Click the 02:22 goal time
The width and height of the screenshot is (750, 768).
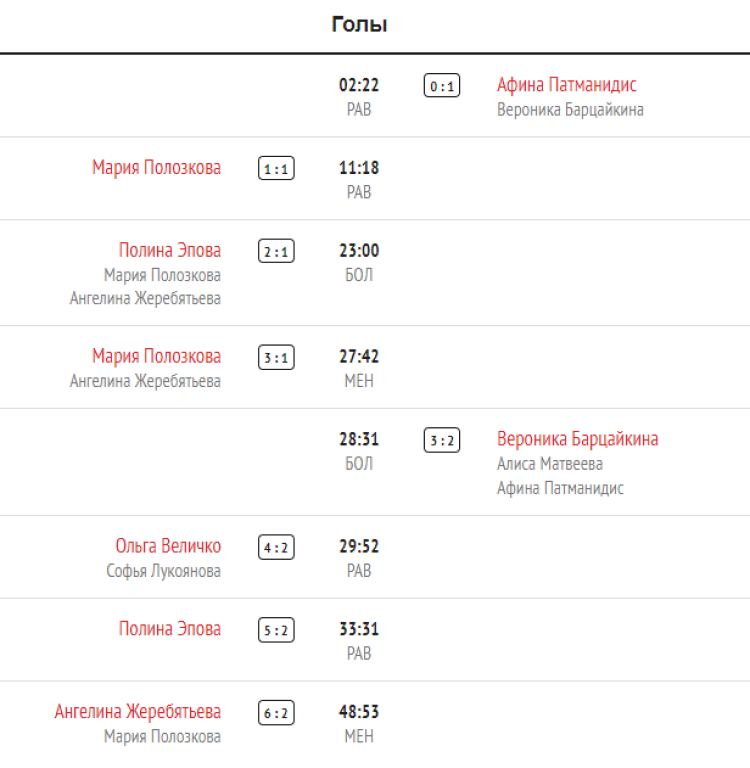359,85
